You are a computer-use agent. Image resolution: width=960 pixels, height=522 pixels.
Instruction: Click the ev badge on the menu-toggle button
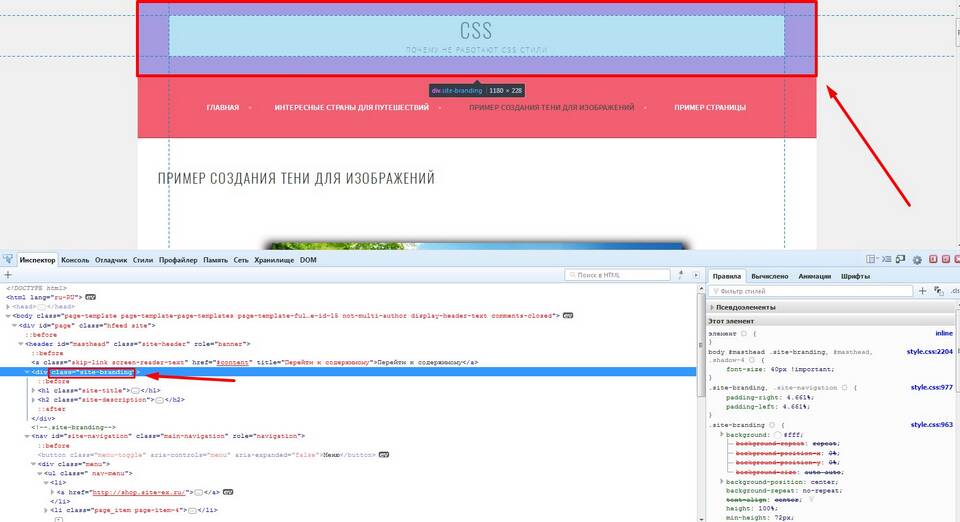click(x=384, y=455)
